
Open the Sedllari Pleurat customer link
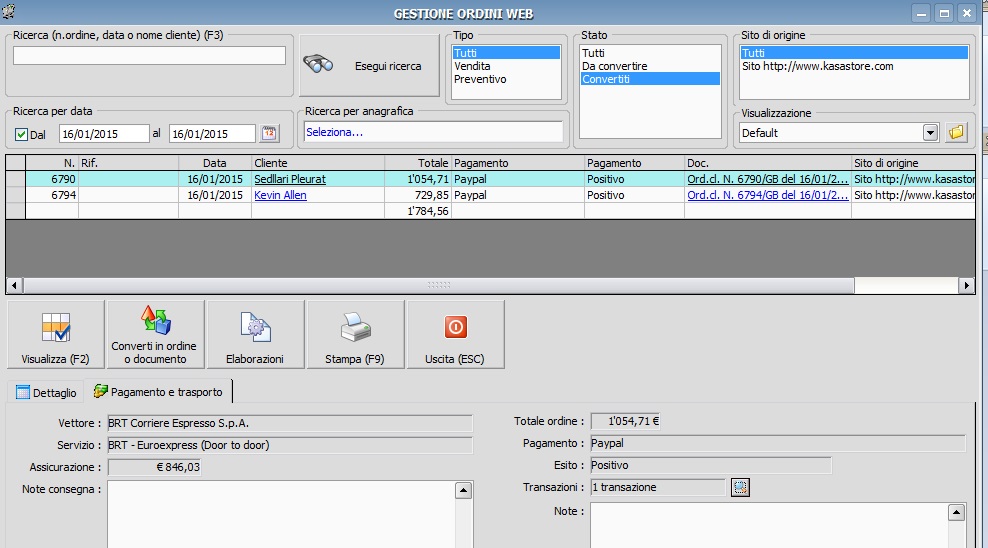click(289, 179)
